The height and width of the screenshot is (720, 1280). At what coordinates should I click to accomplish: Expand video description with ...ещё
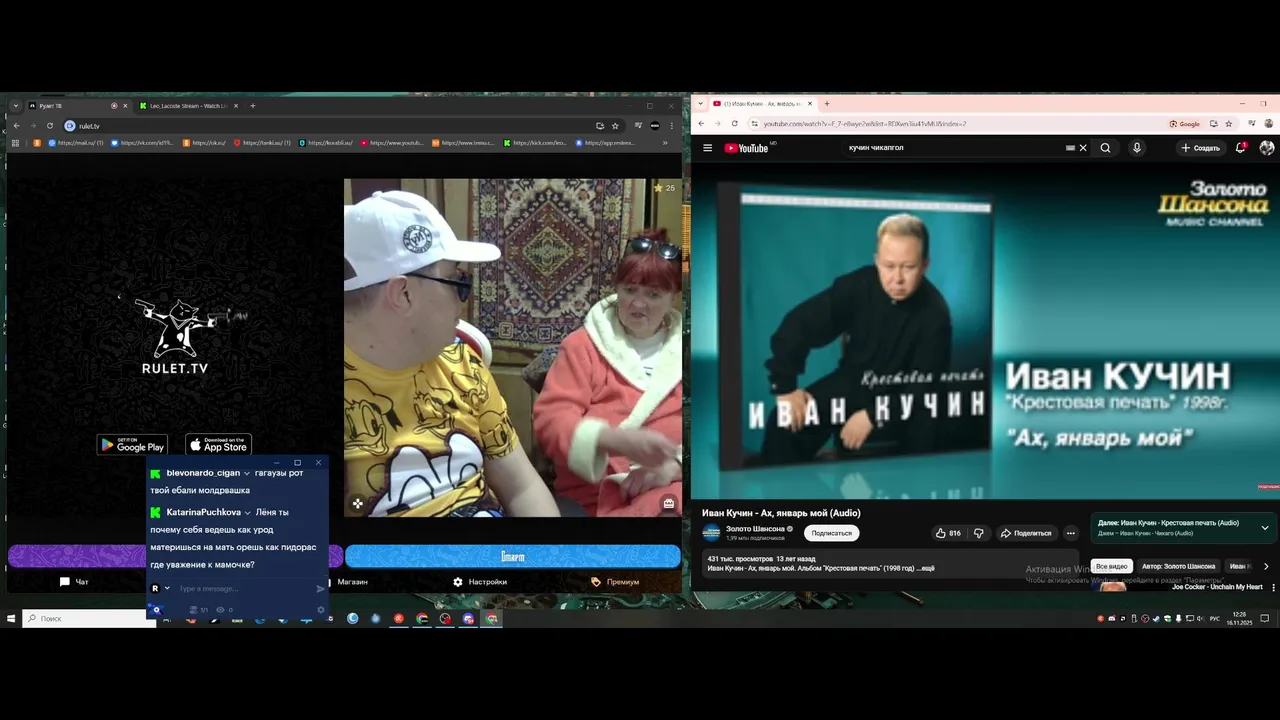click(927, 568)
